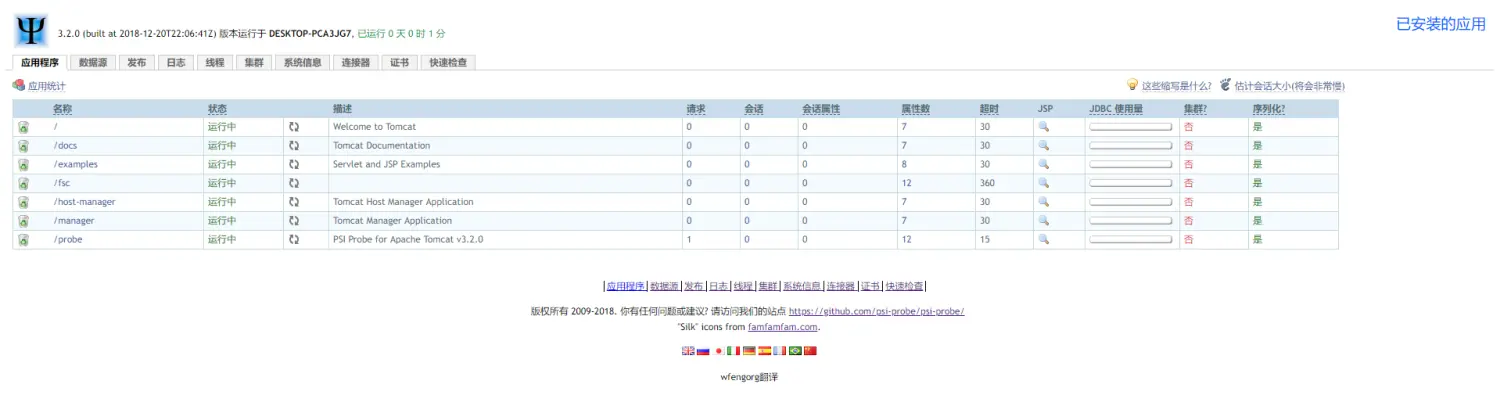Click the PSI Probe logo
This screenshot has width=1500, height=413.
click(31, 30)
